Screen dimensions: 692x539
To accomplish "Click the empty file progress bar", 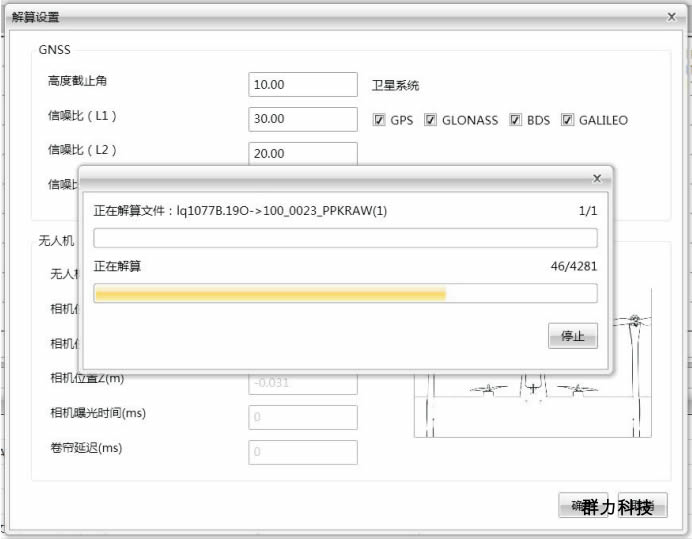I will tap(345, 238).
